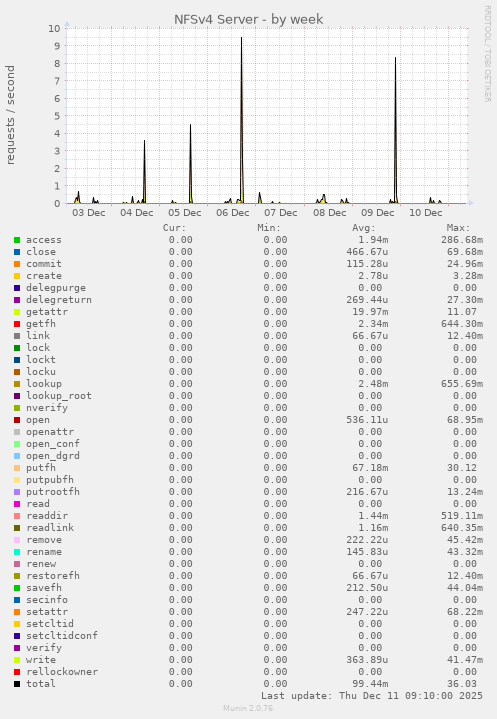Select the 'rellockowner' legend label

[x=62, y=672]
